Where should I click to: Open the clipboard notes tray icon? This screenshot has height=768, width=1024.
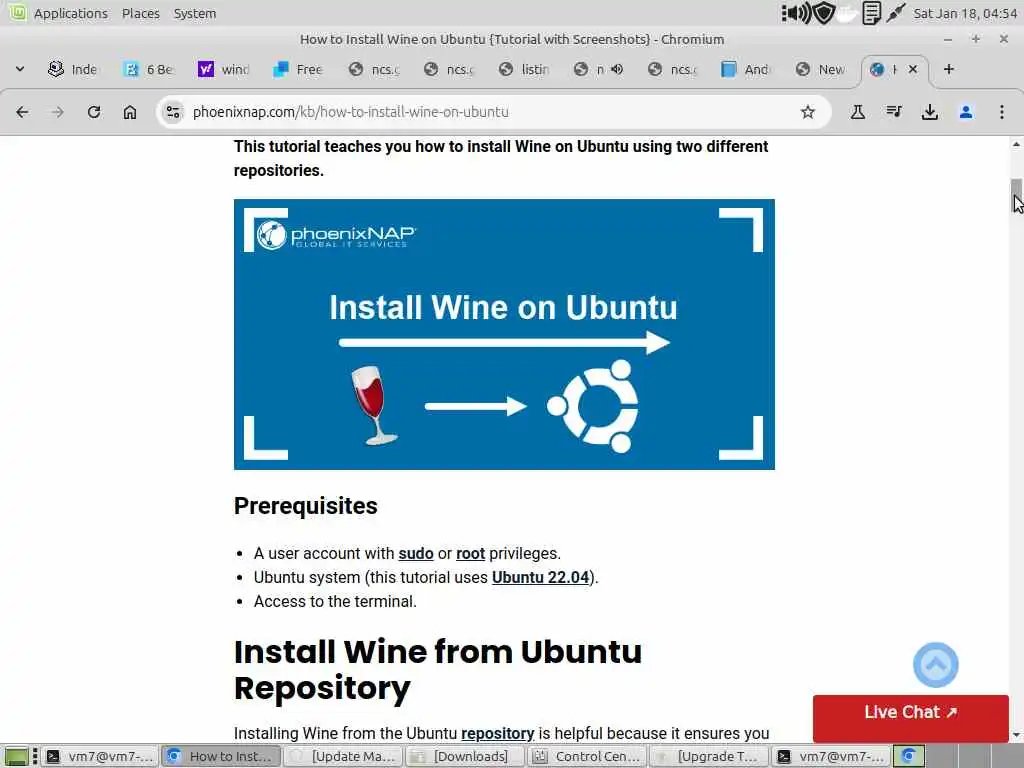(871, 13)
